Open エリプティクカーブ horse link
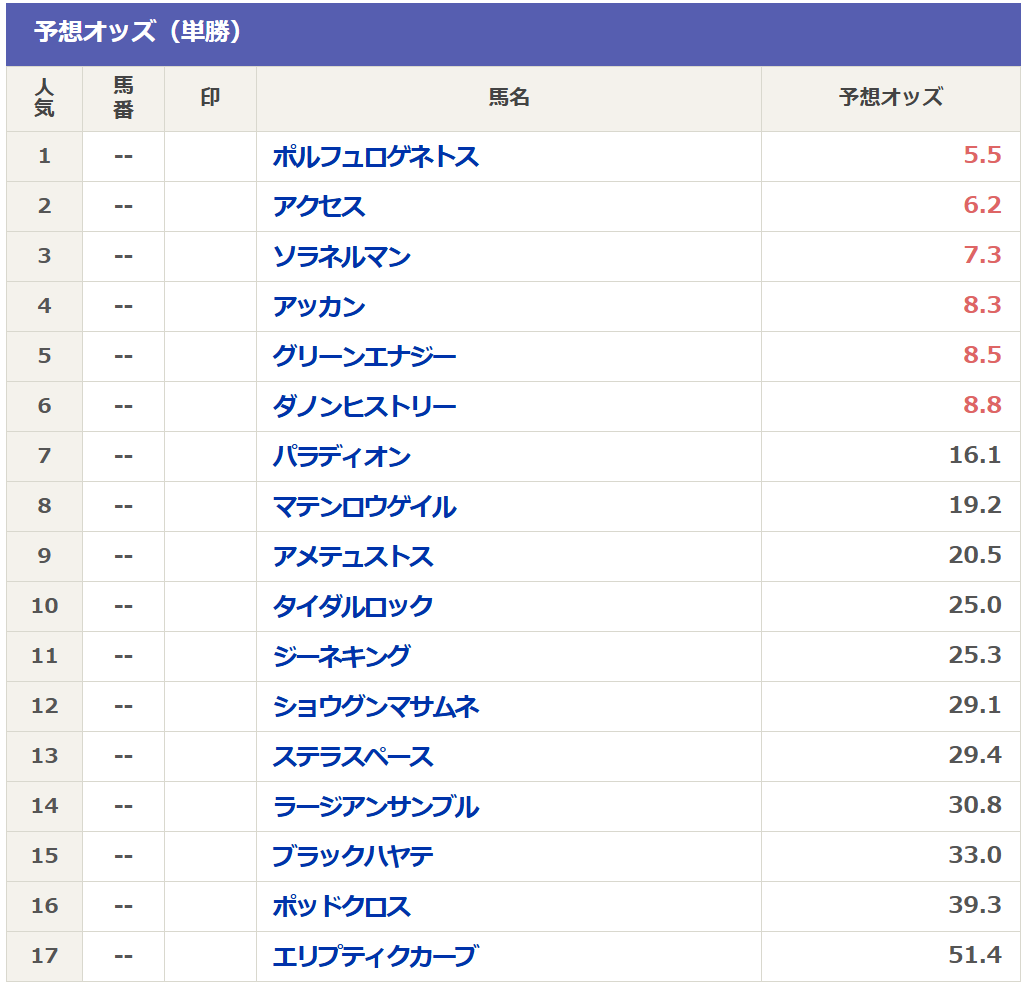The image size is (1026, 986). 374,957
